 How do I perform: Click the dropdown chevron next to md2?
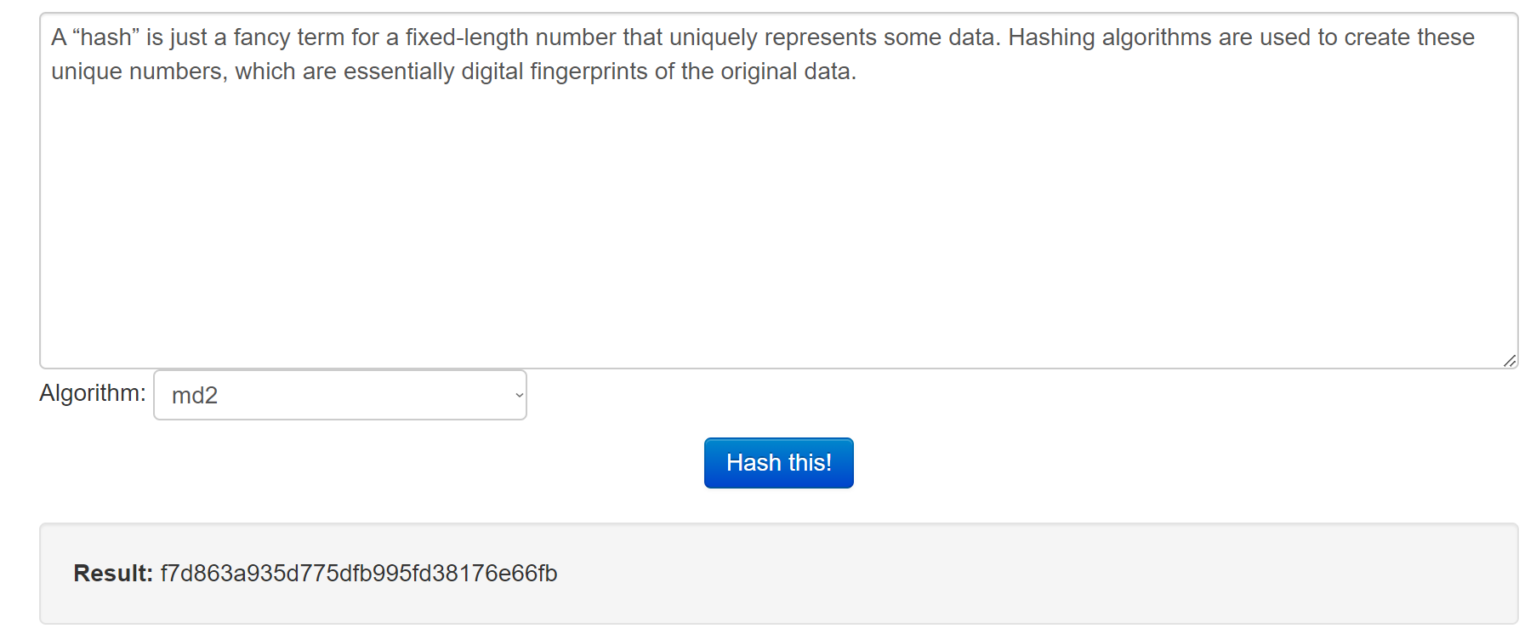point(516,395)
